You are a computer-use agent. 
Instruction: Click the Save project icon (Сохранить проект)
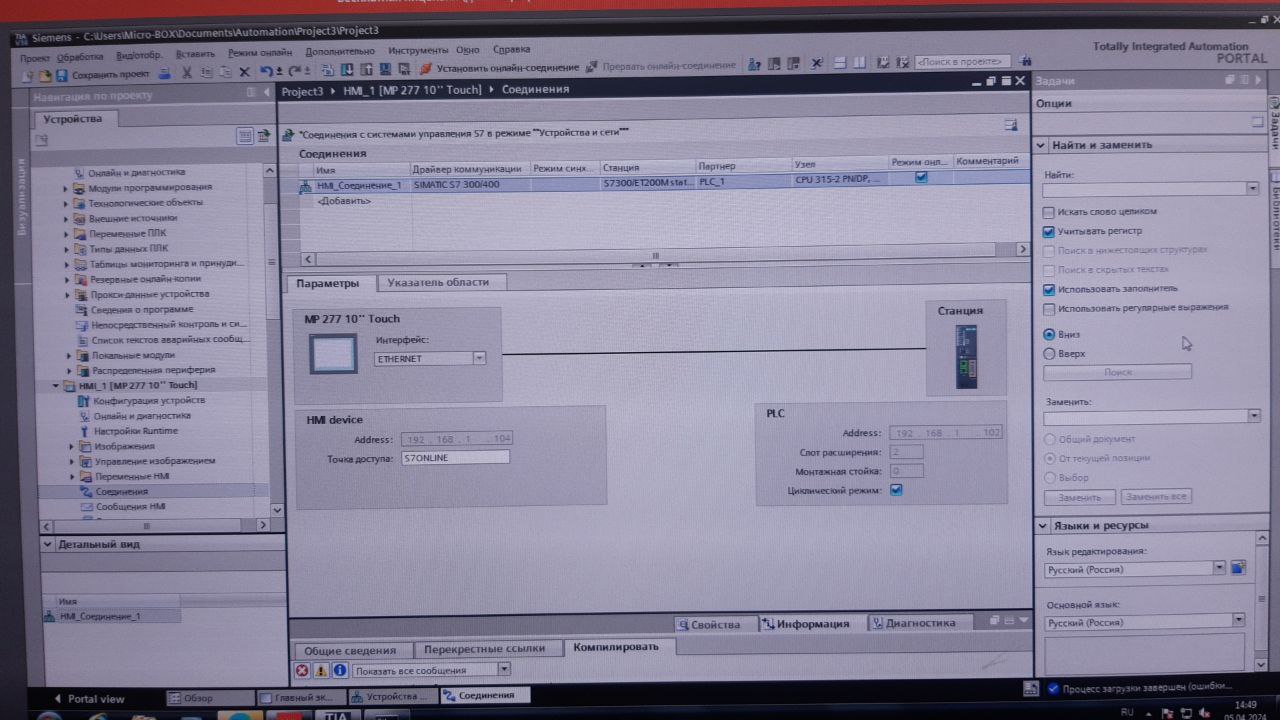pyautogui.click(x=63, y=74)
